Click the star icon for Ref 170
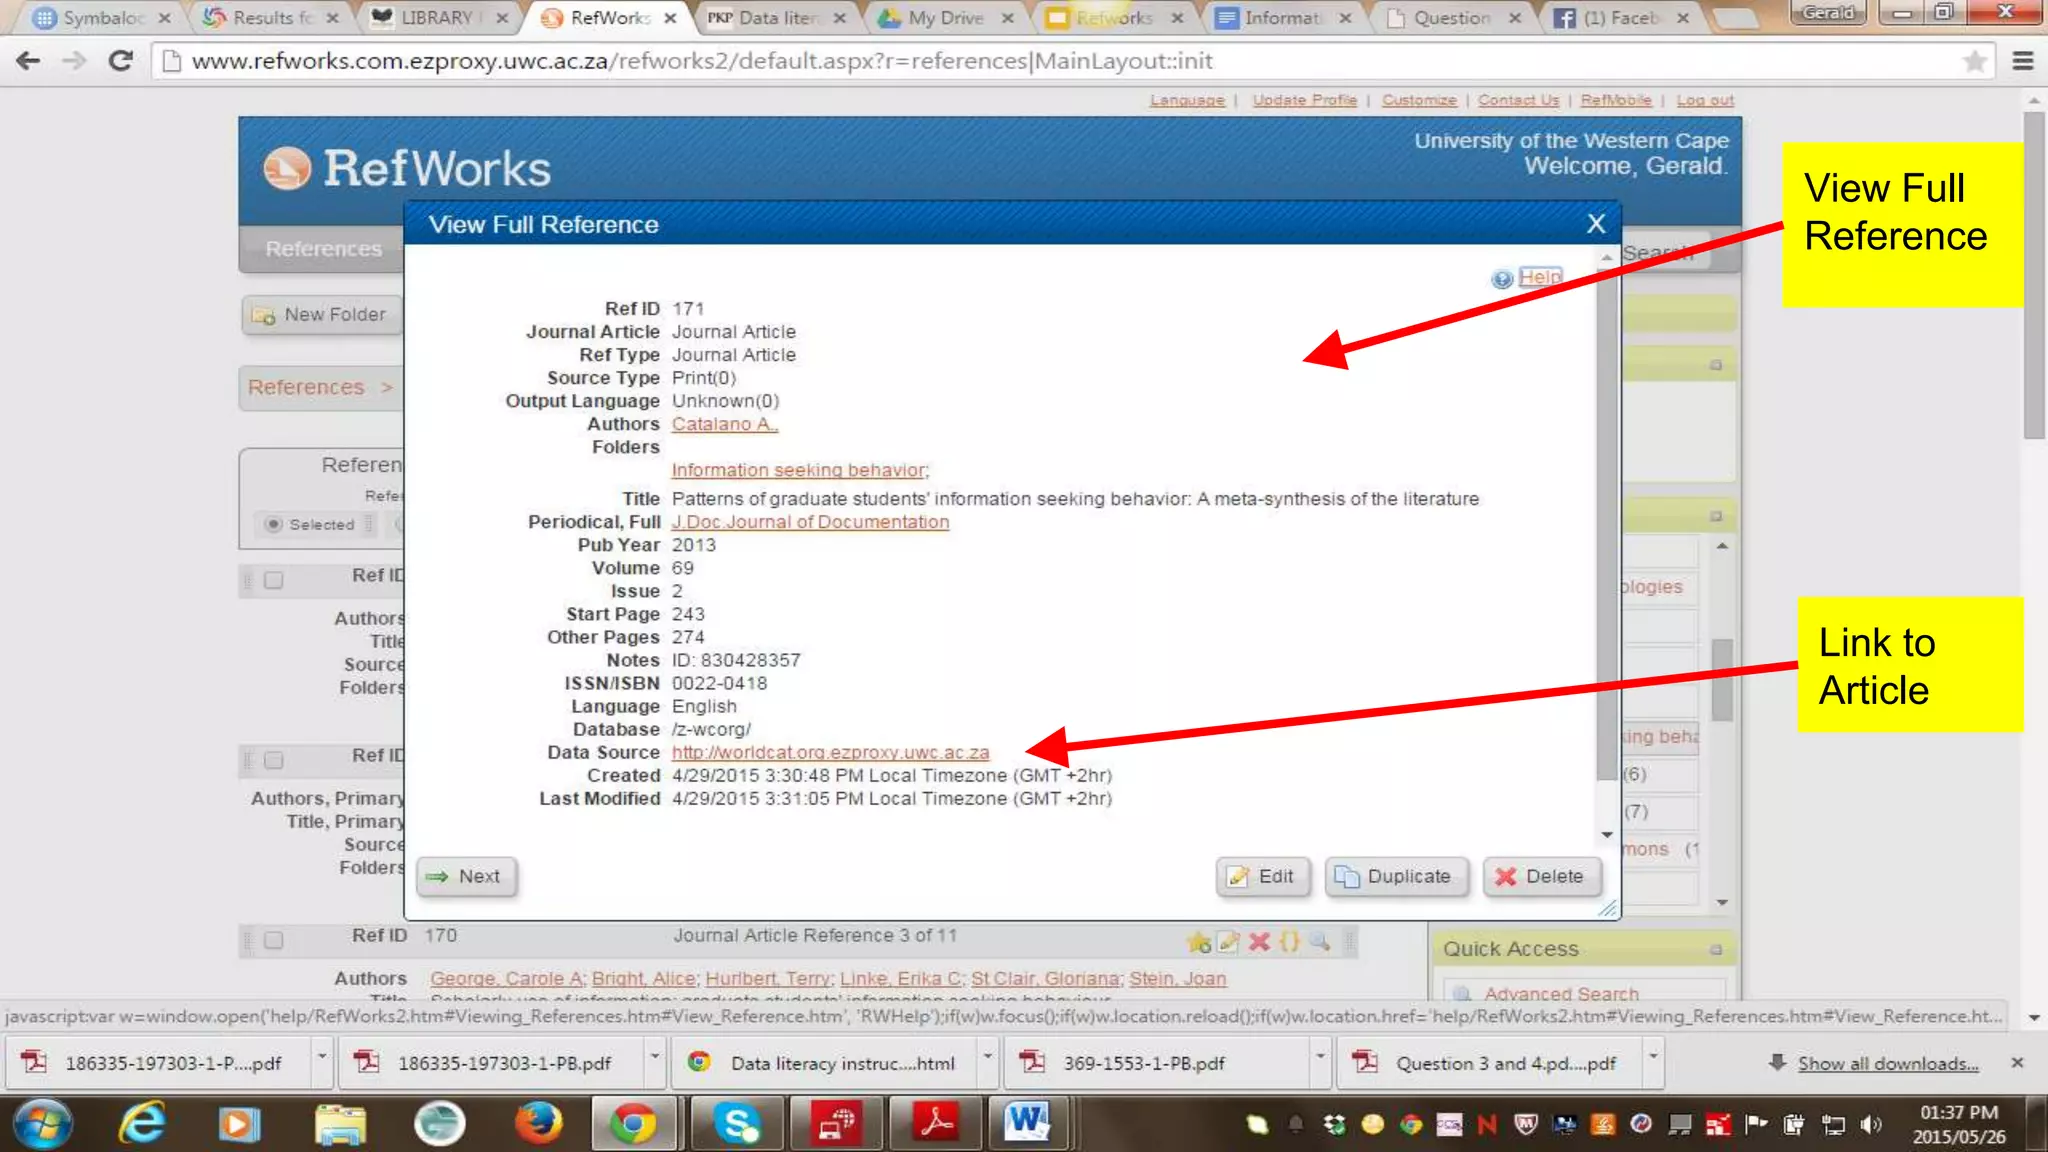 click(1198, 942)
